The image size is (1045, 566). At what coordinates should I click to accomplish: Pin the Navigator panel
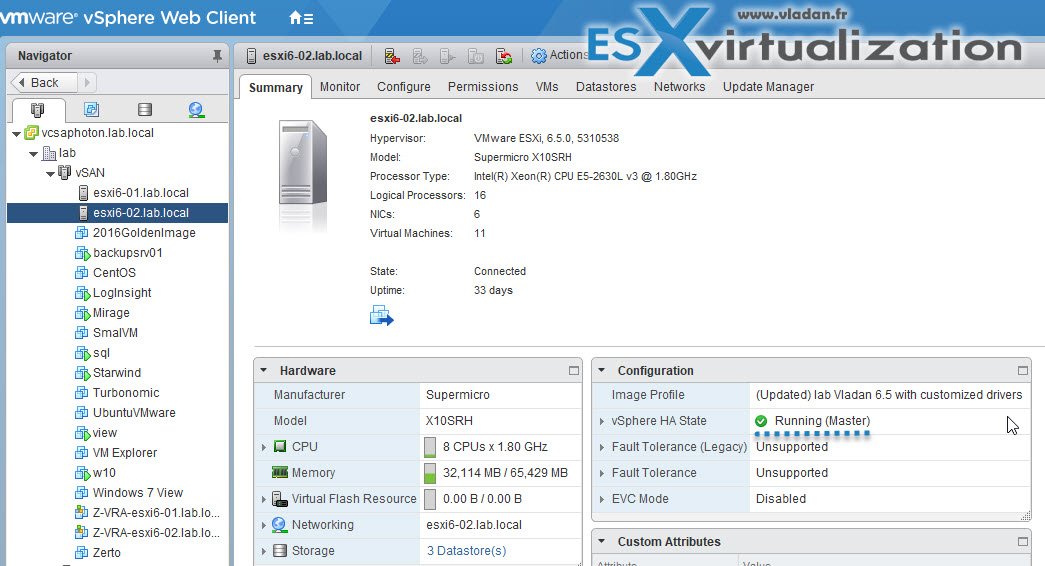[x=217, y=56]
